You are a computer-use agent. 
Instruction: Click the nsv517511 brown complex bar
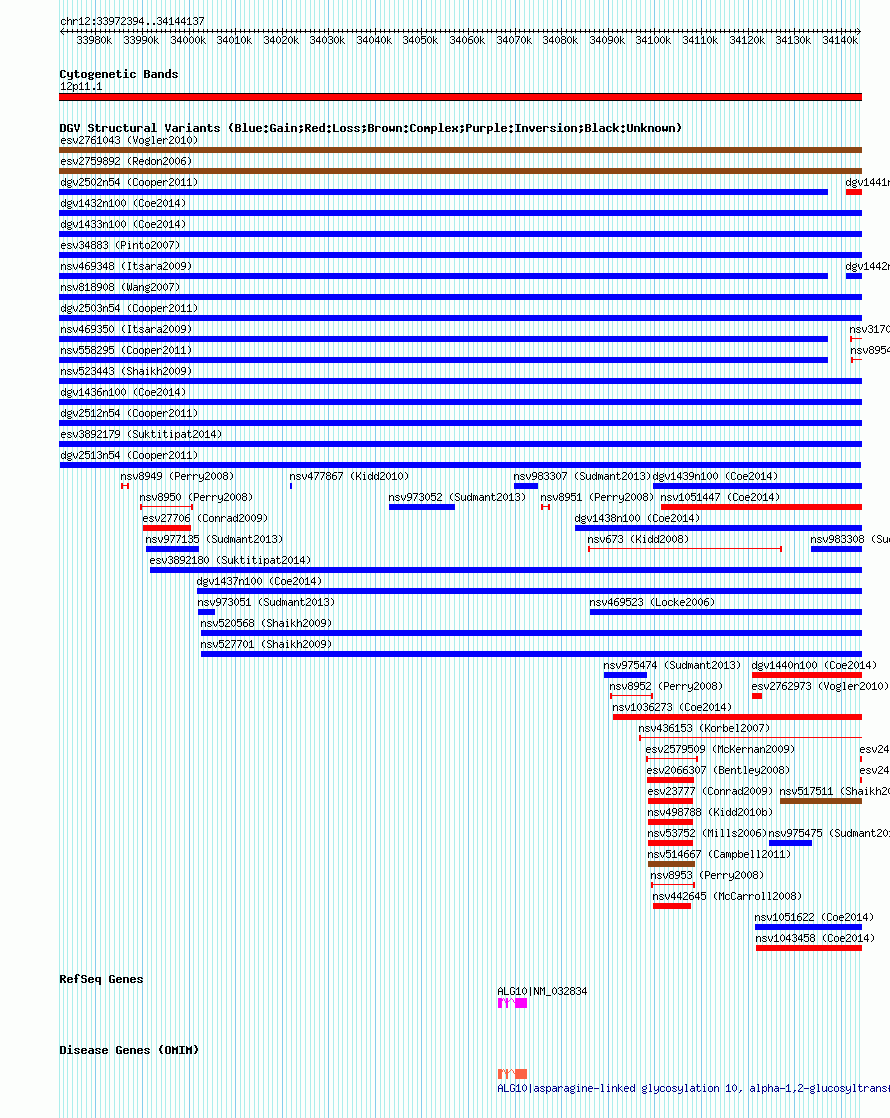pos(821,801)
